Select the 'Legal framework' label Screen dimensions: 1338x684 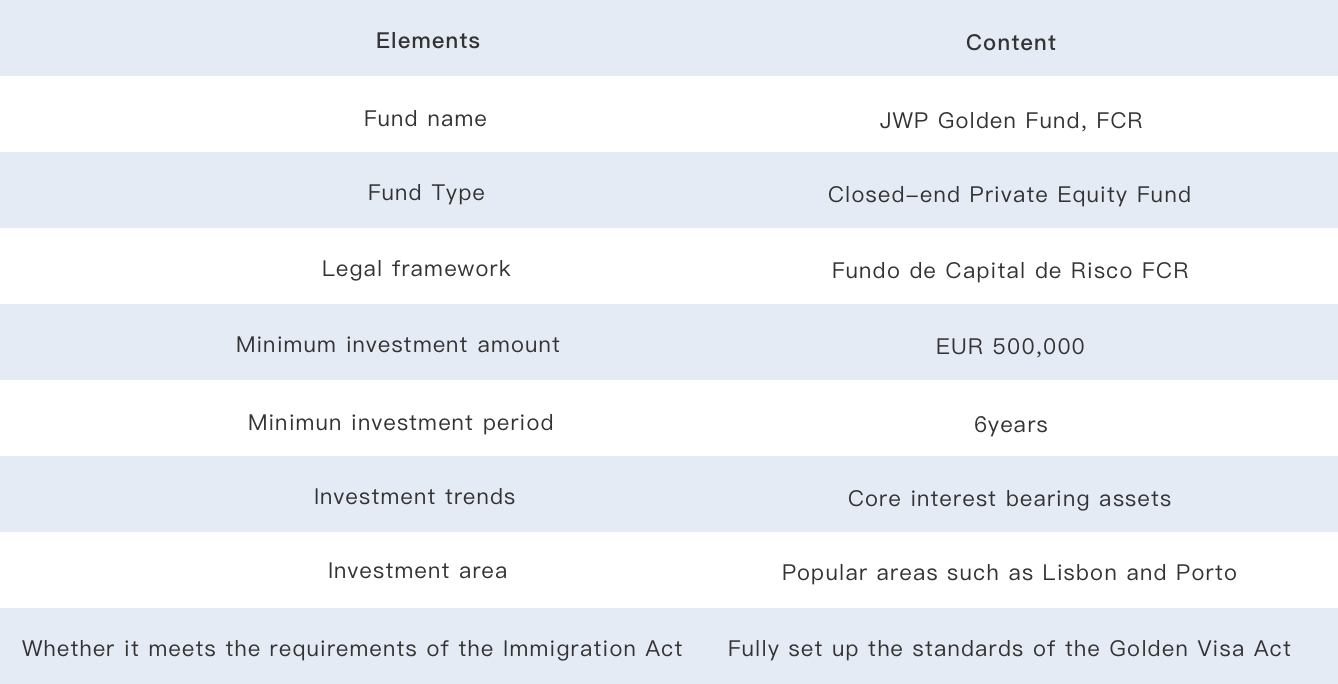click(x=416, y=269)
